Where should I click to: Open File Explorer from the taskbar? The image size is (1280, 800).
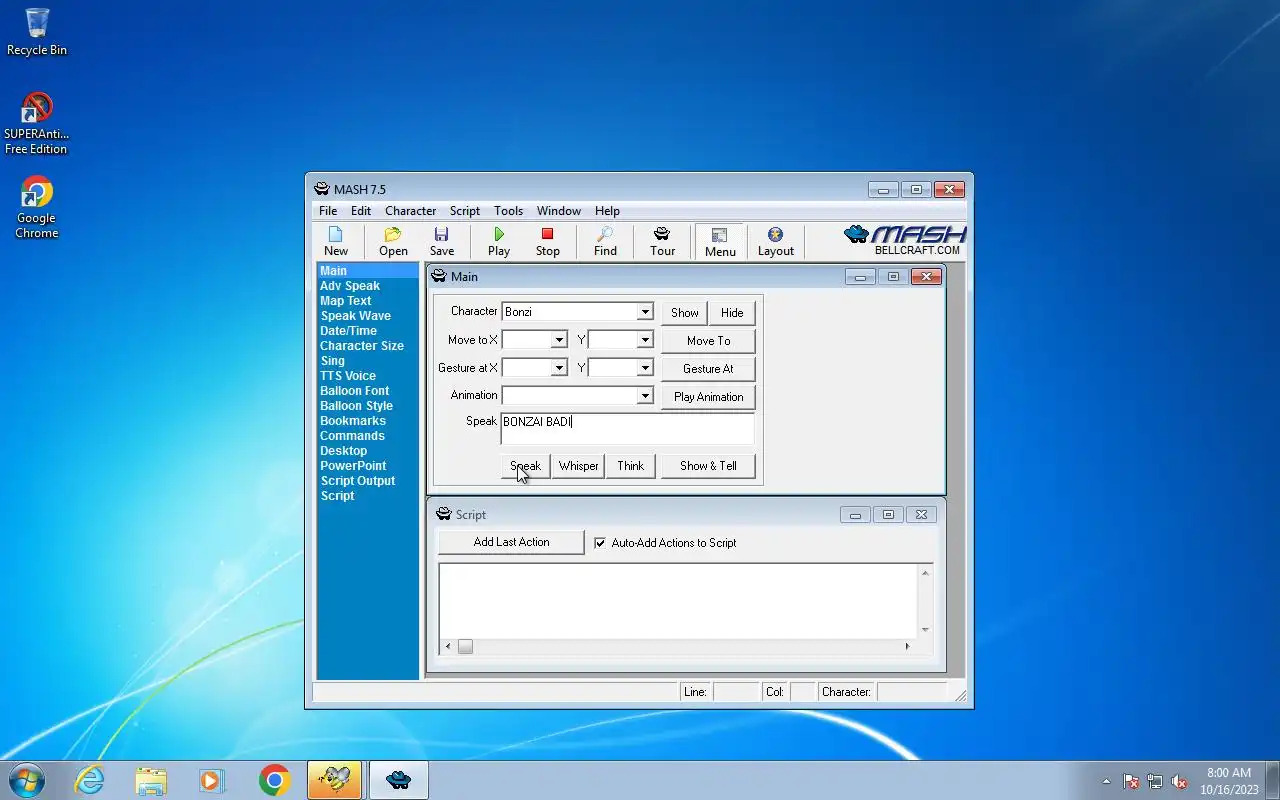[151, 780]
